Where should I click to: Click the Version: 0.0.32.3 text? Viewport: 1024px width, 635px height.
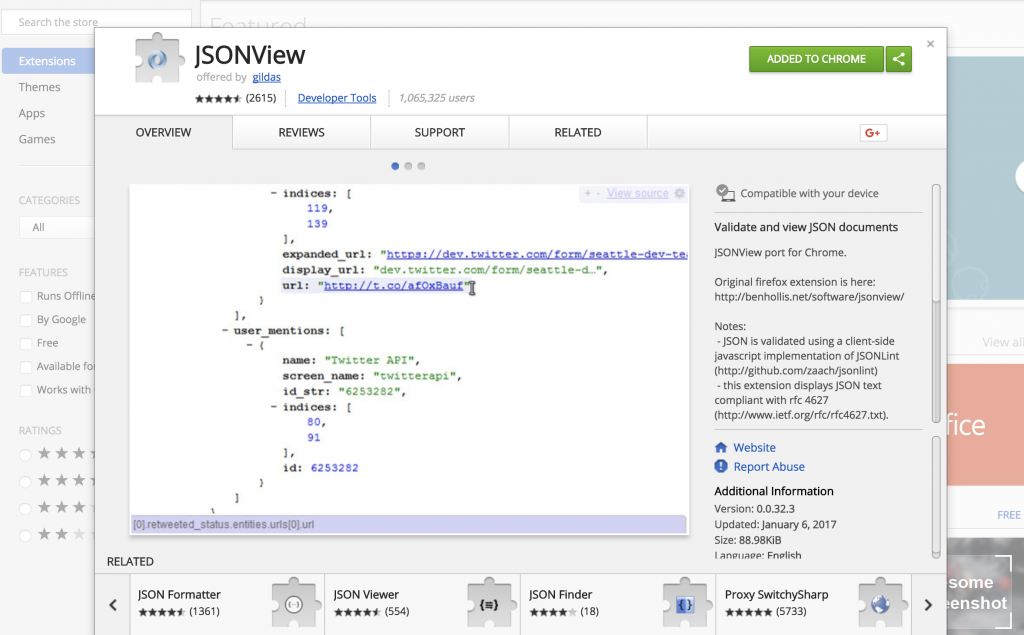754,508
